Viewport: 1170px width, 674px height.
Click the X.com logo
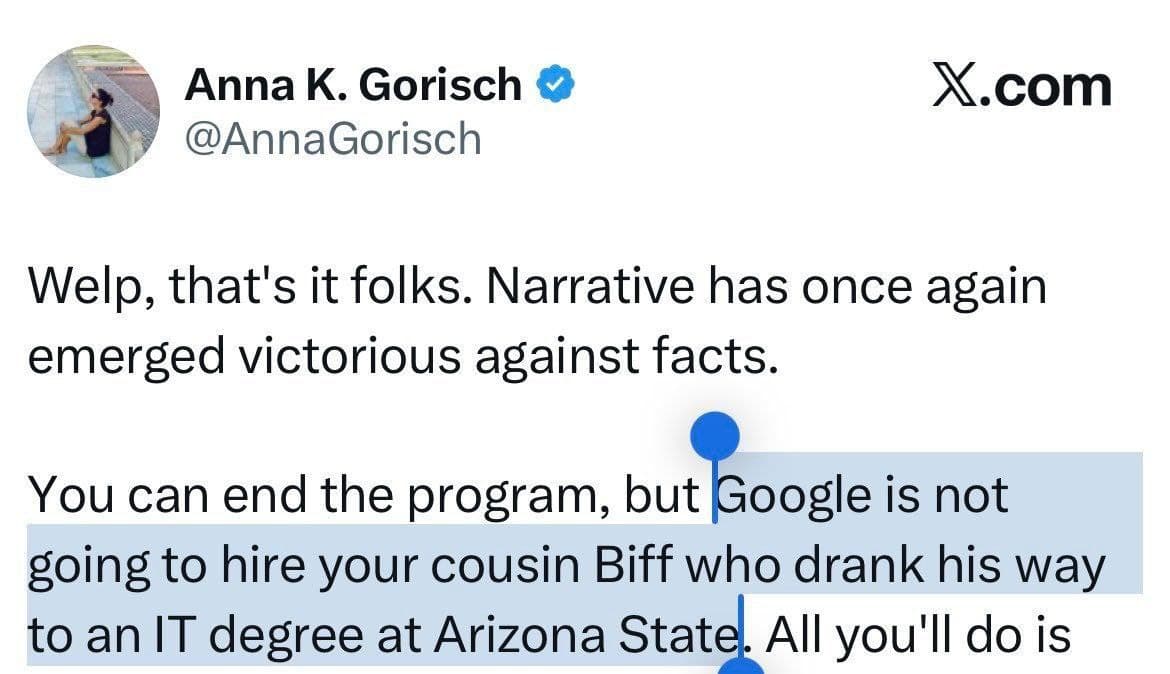pos(1021,87)
